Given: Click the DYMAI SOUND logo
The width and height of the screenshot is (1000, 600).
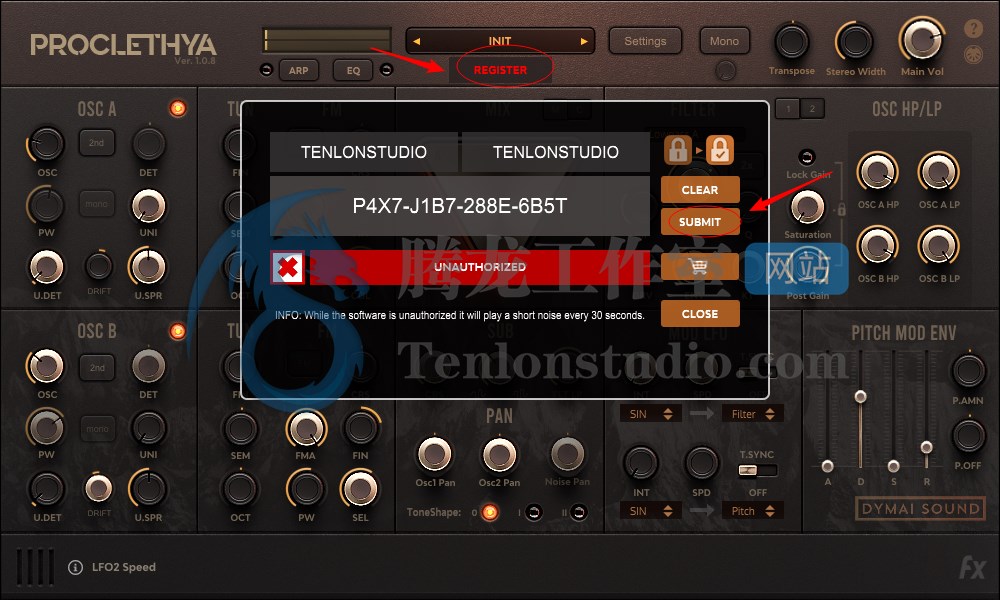Looking at the screenshot, I should click(920, 509).
